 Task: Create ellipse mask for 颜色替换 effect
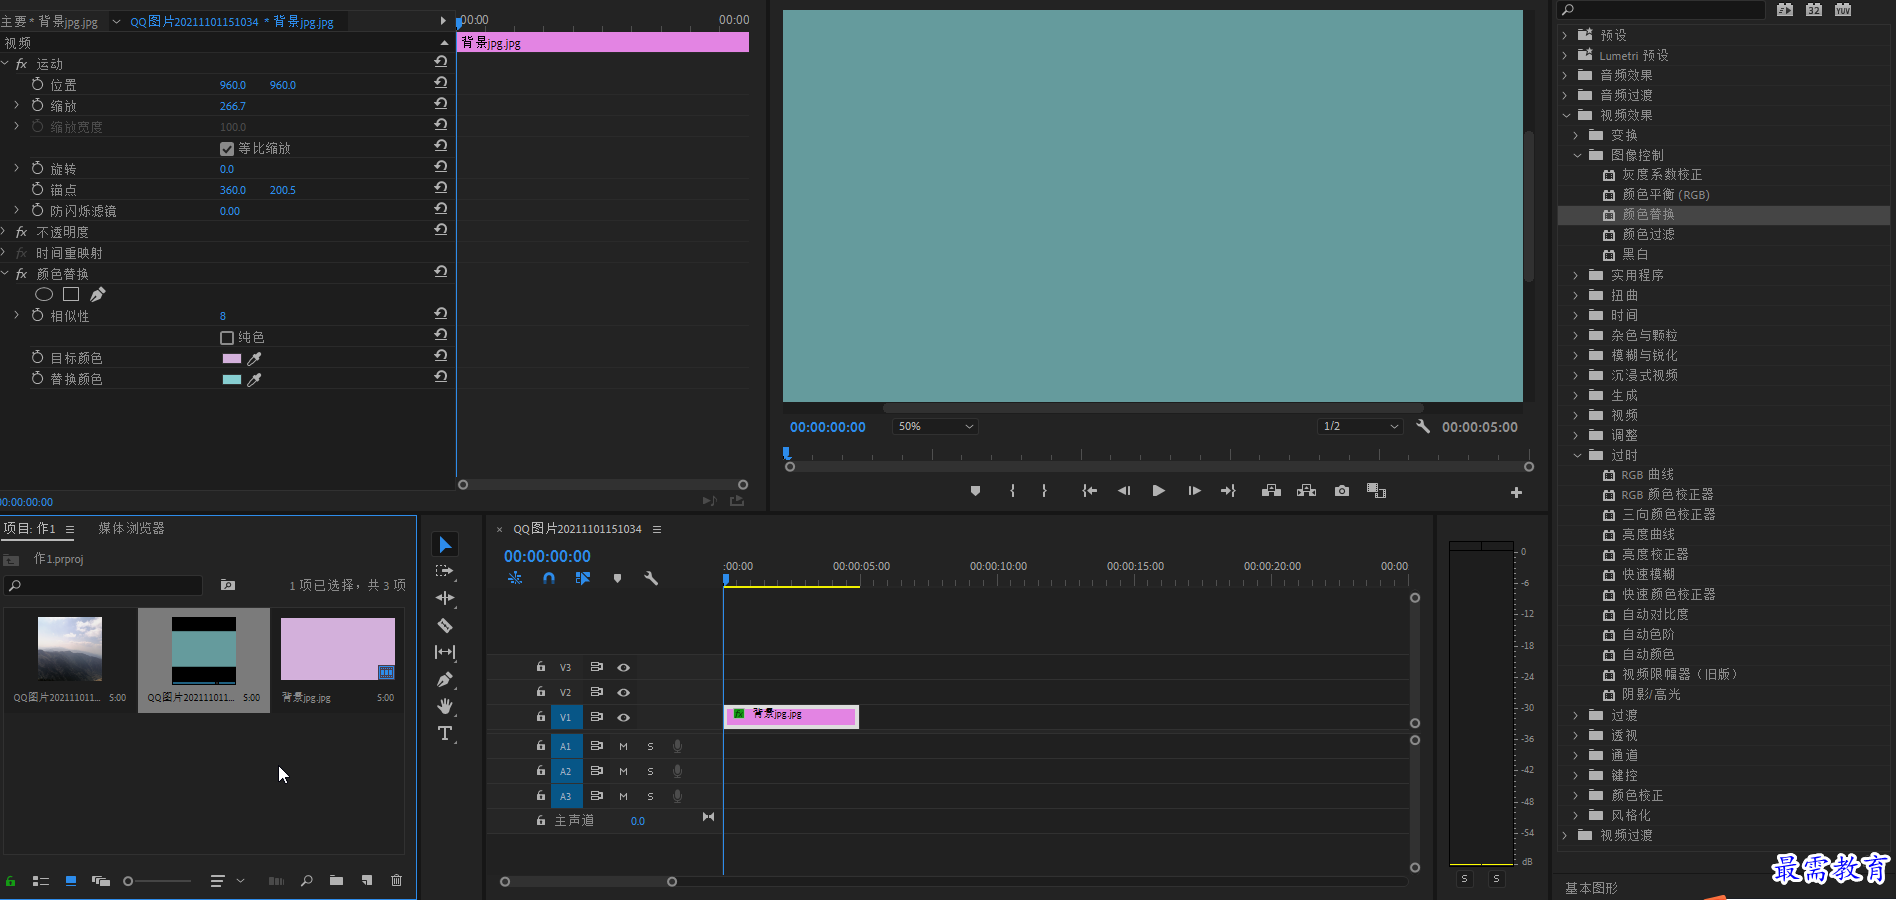pos(44,294)
